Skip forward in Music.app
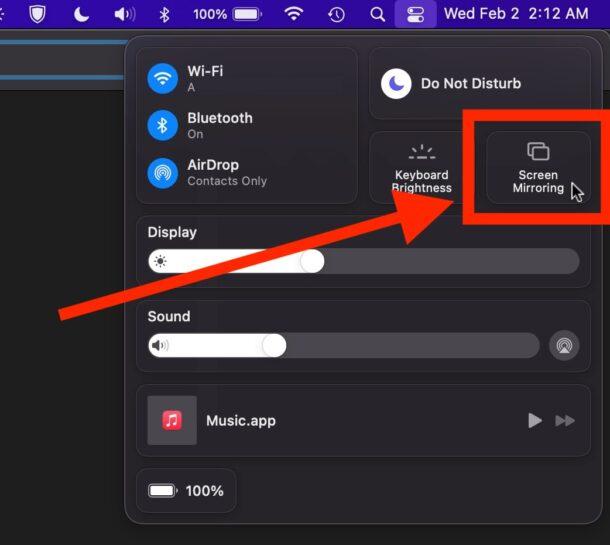 [x=565, y=420]
